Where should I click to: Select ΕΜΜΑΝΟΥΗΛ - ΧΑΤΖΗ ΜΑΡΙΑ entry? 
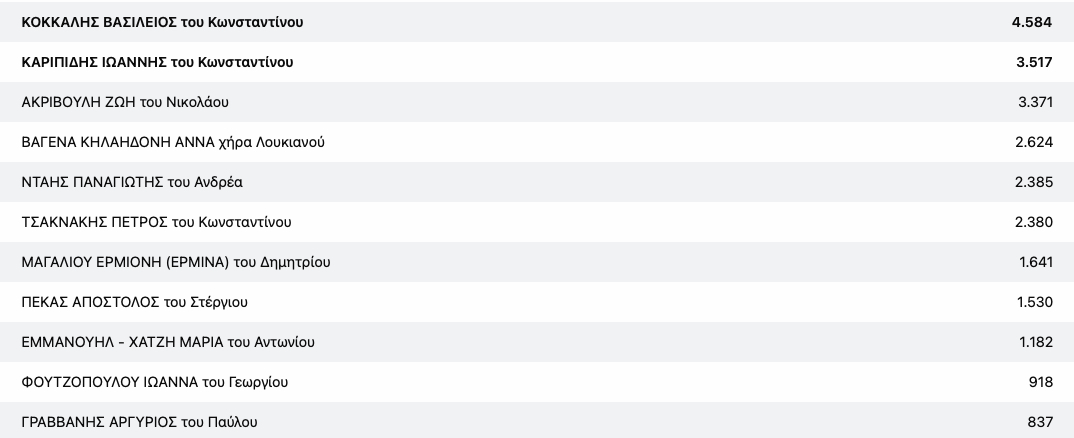coord(168,342)
